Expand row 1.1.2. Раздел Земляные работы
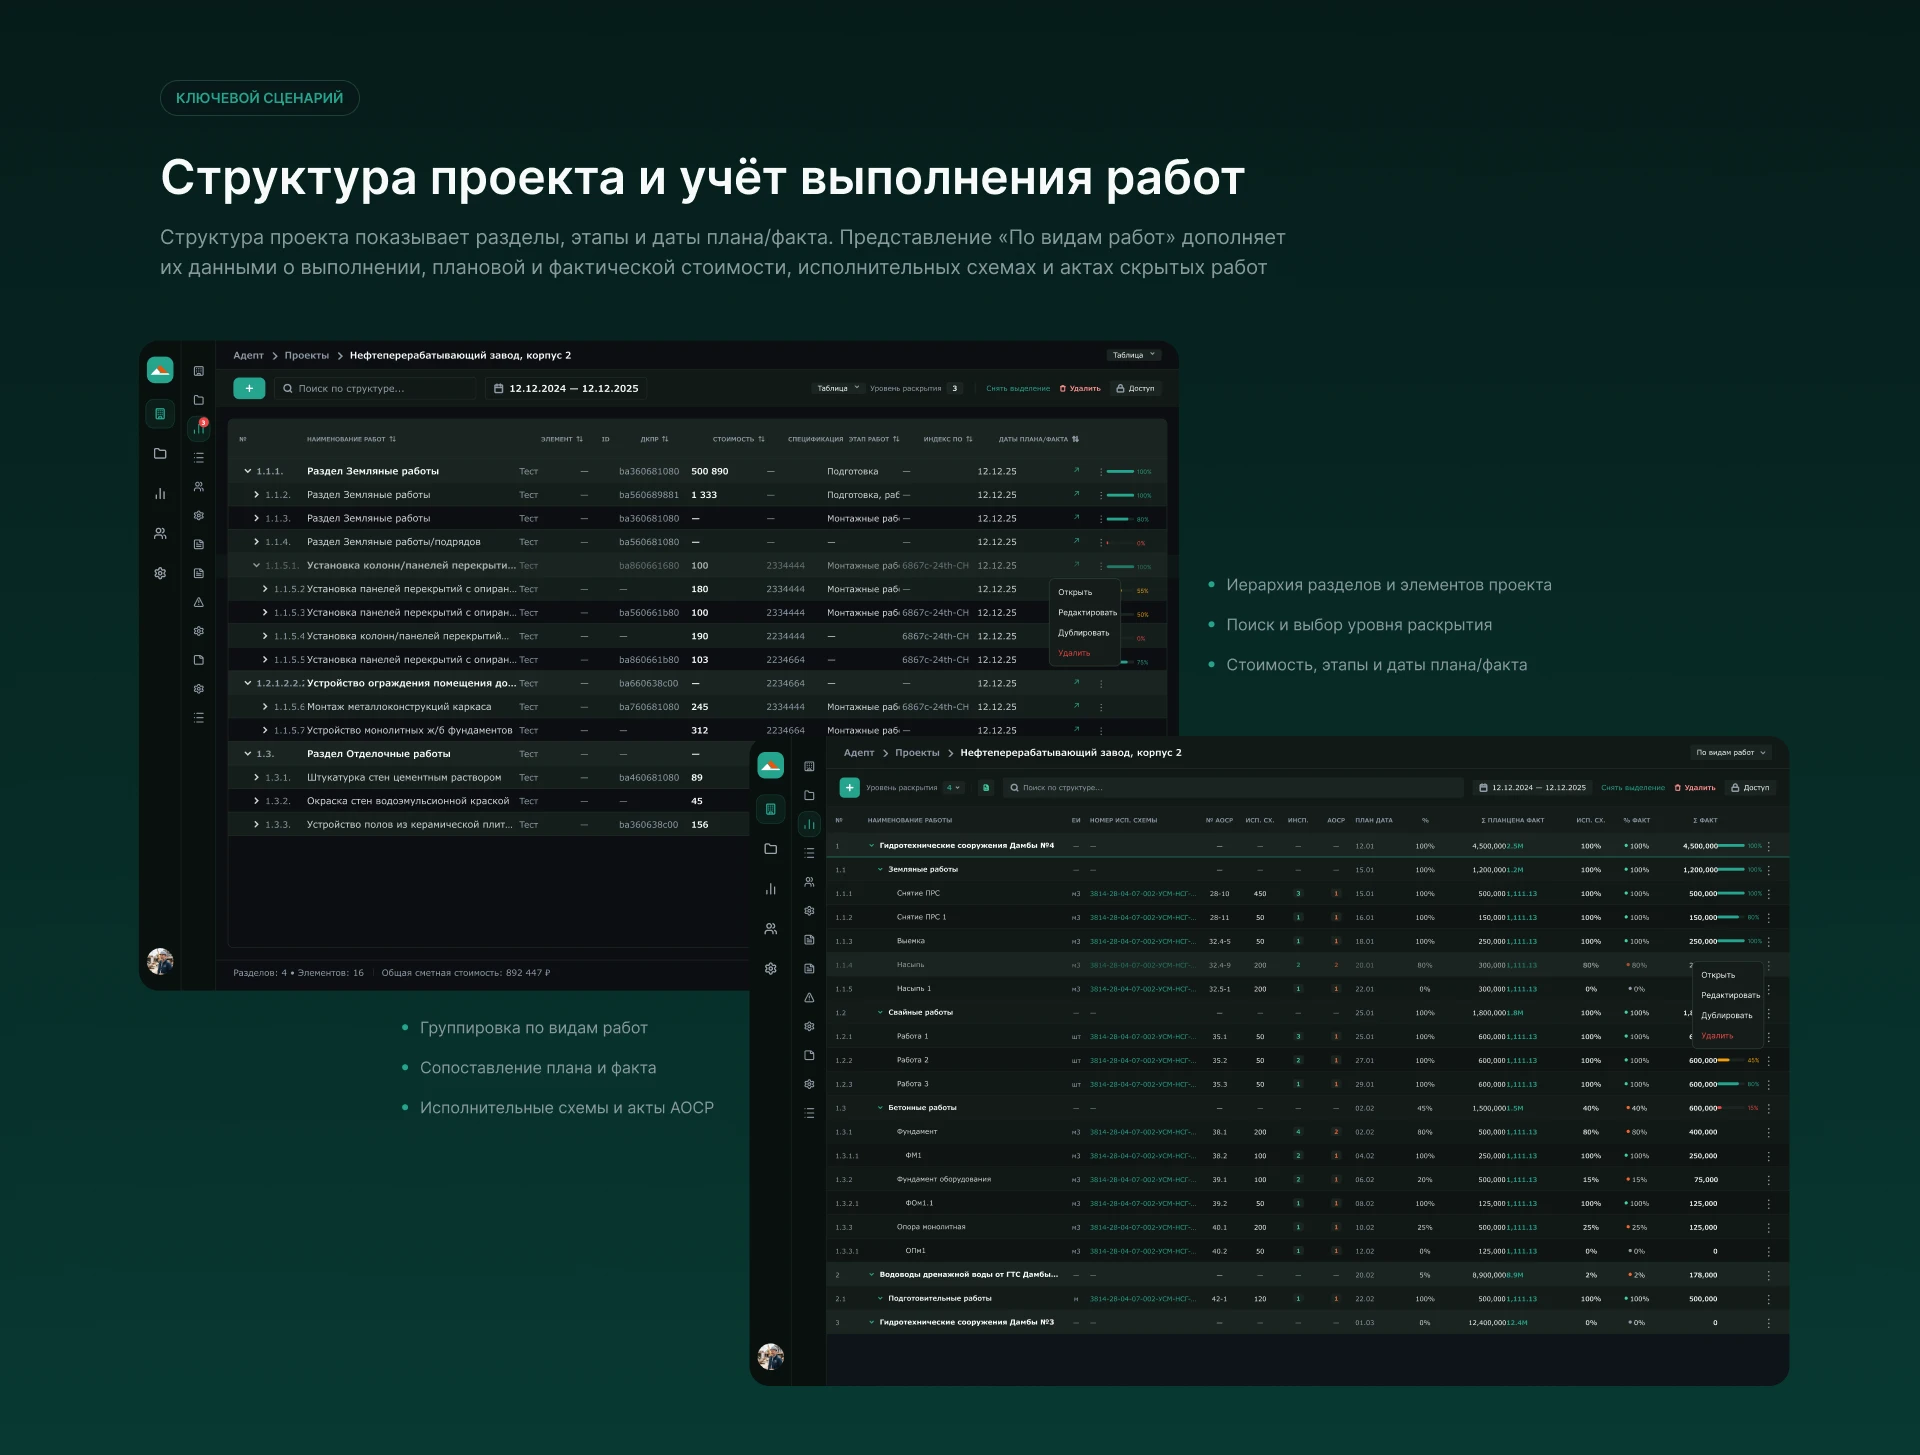1920x1455 pixels. tap(257, 495)
